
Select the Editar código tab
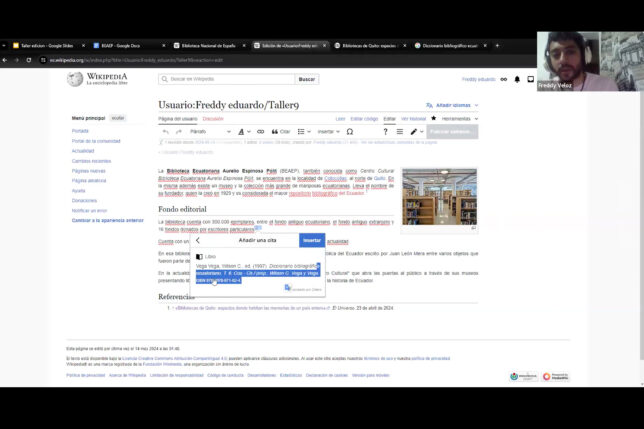tap(364, 118)
